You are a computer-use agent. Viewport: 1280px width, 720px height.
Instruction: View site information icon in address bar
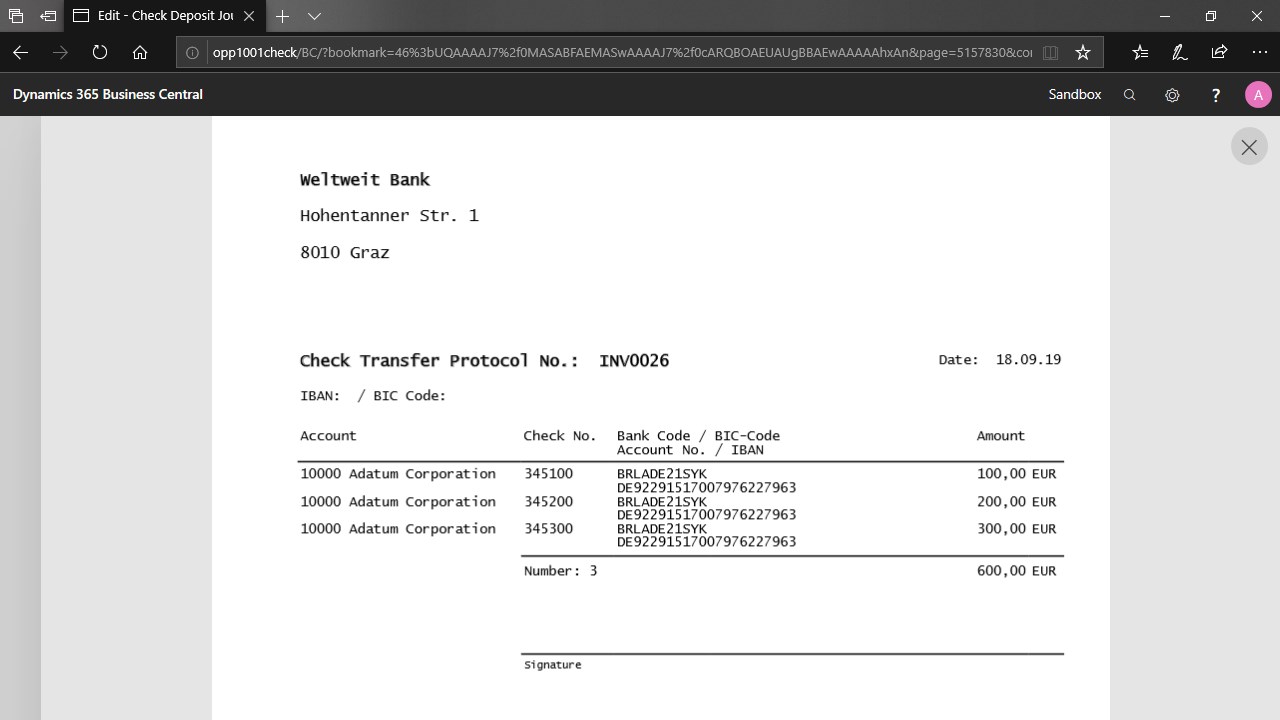192,52
